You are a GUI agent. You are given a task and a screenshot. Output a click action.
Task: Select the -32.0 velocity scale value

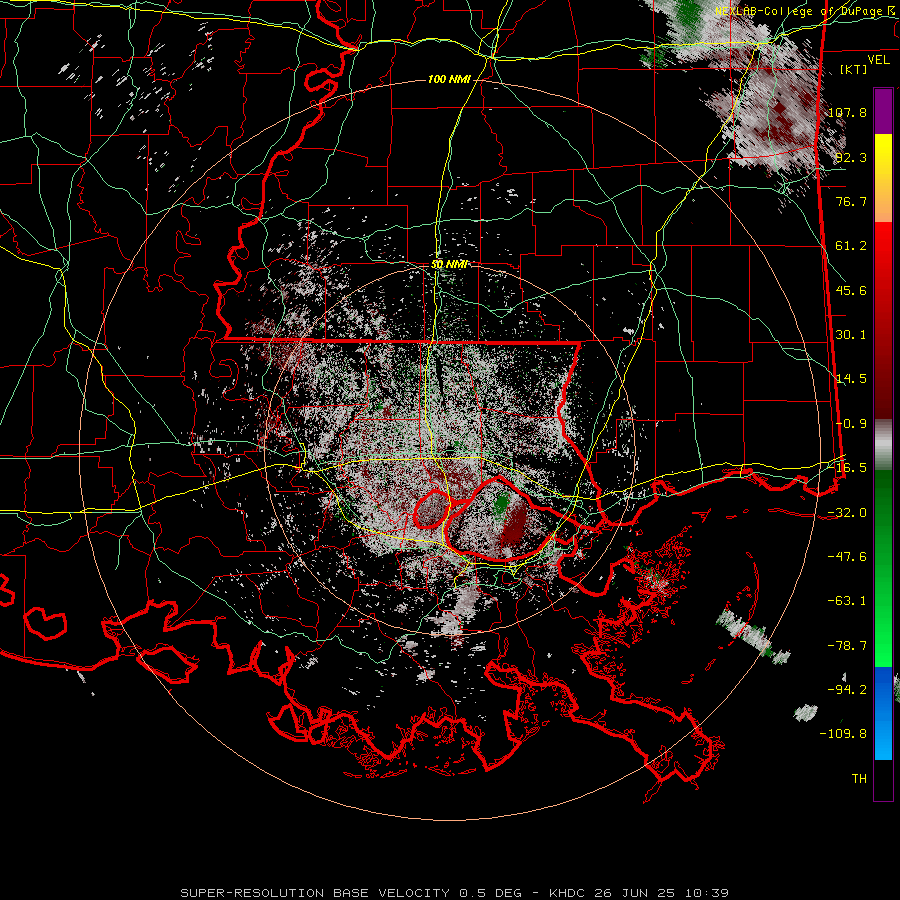847,513
